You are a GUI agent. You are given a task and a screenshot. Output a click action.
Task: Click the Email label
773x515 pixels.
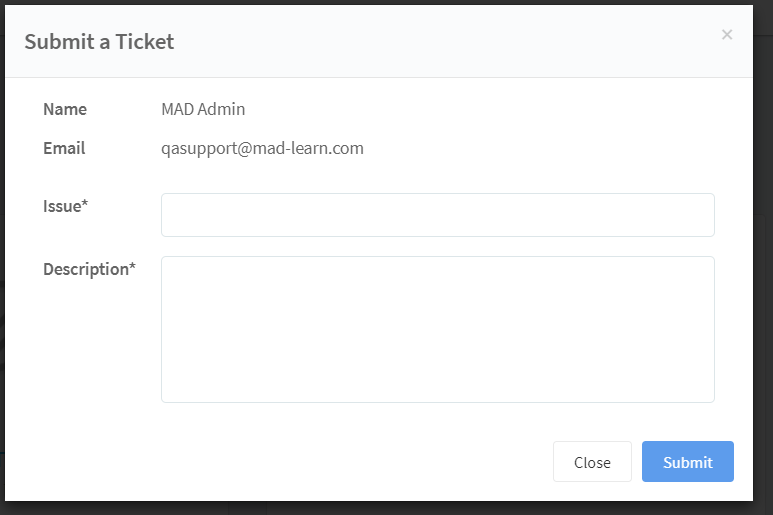[64, 148]
